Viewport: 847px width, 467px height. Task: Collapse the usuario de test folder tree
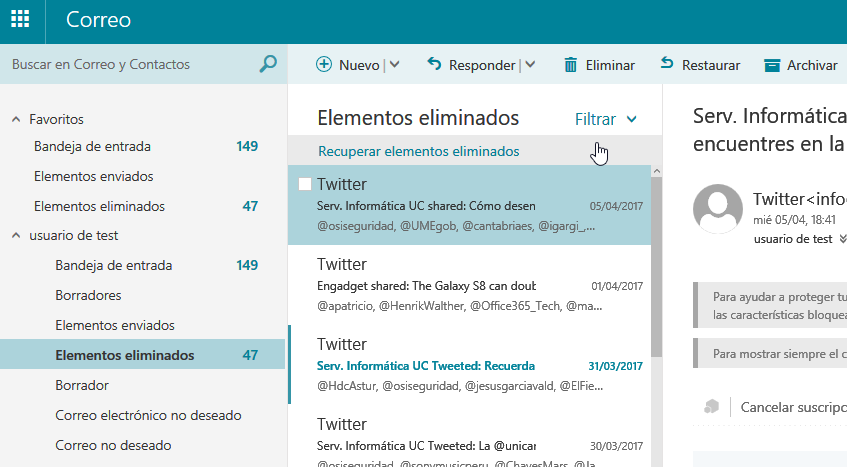click(x=16, y=235)
